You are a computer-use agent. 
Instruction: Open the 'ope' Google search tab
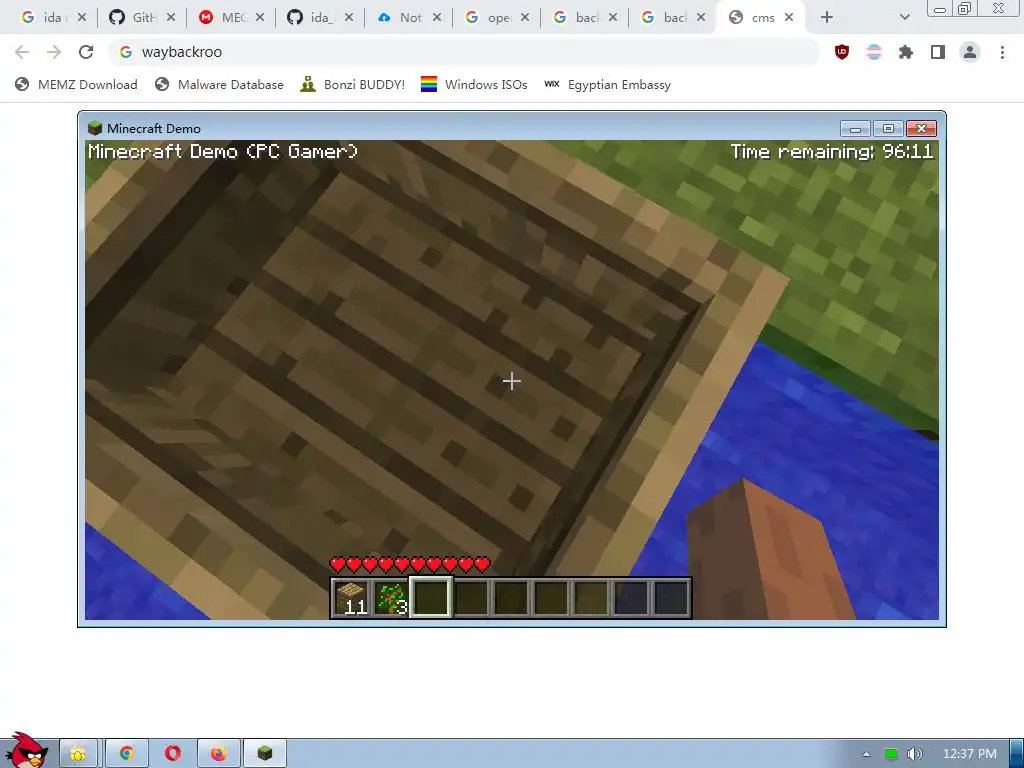498,18
